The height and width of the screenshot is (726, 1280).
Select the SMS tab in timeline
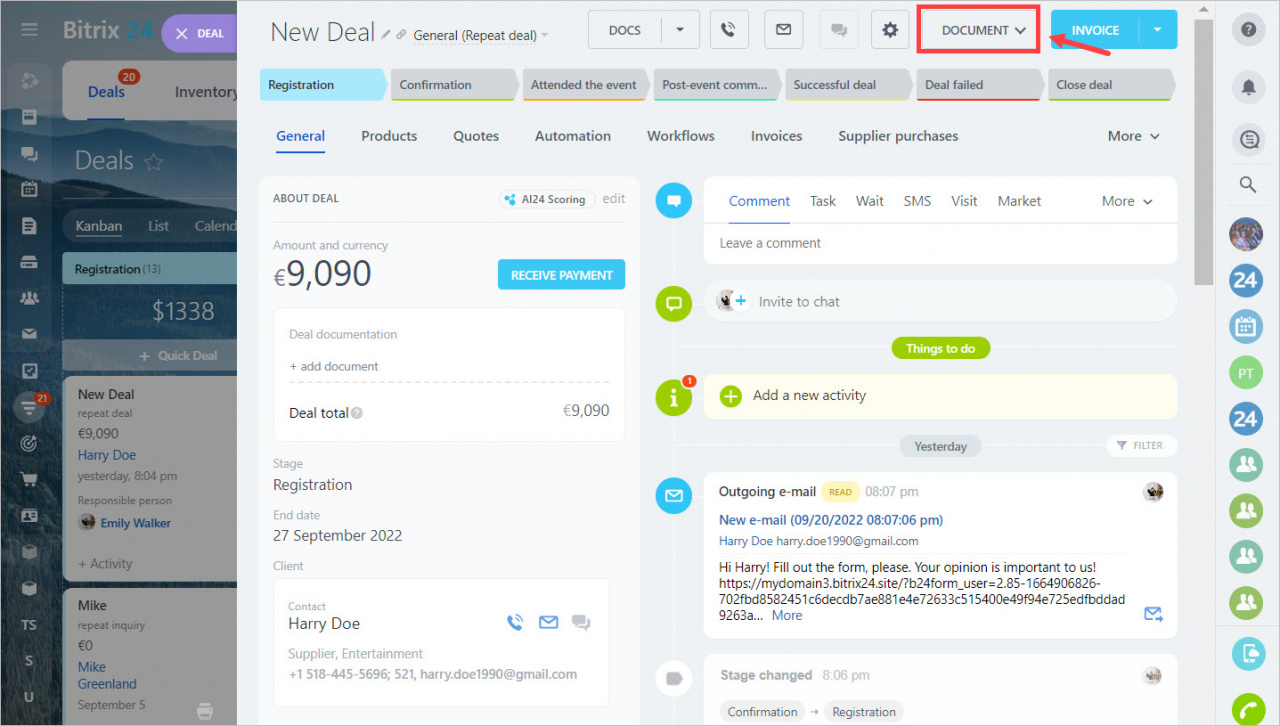(917, 201)
